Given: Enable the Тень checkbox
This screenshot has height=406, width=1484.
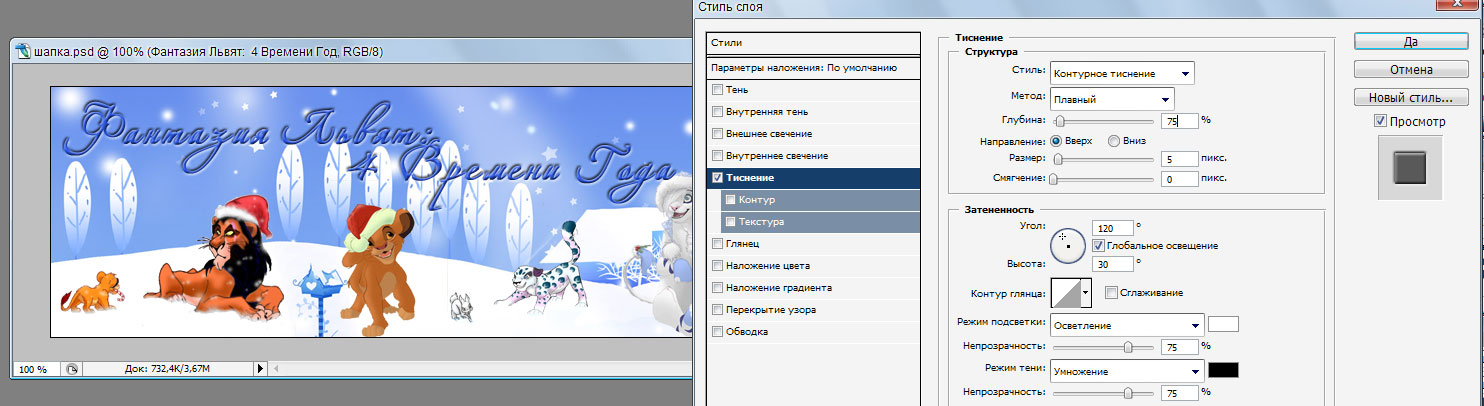Looking at the screenshot, I should click(717, 90).
